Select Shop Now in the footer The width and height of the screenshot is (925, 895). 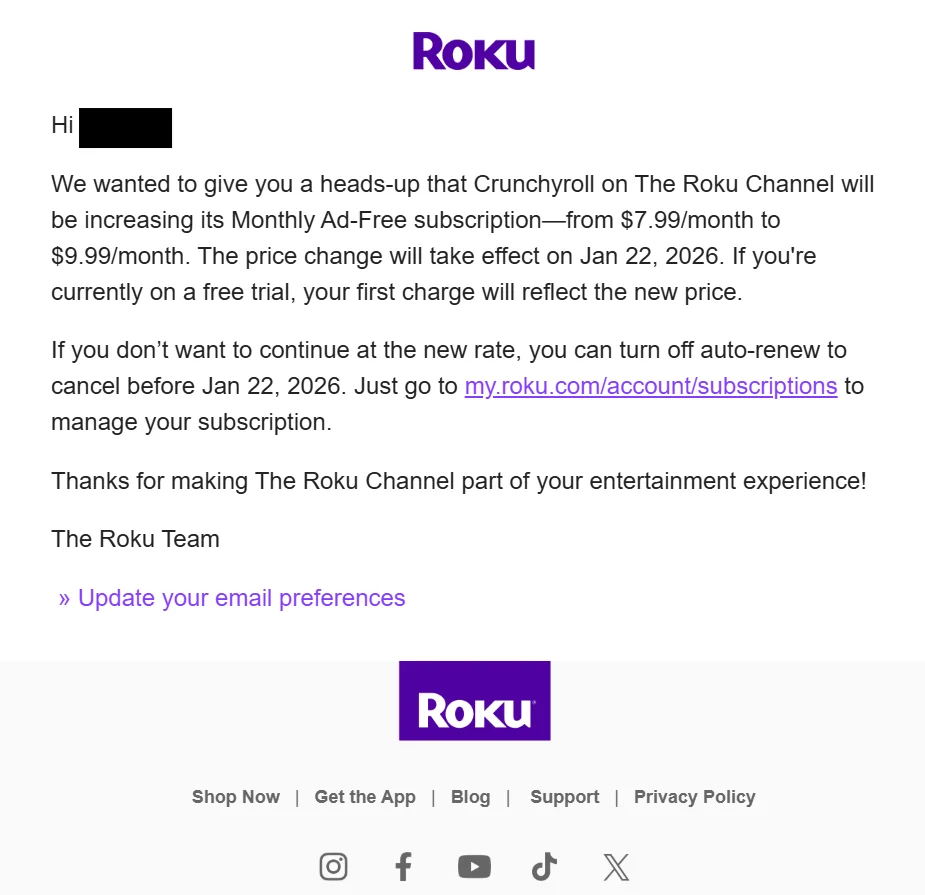coord(235,797)
